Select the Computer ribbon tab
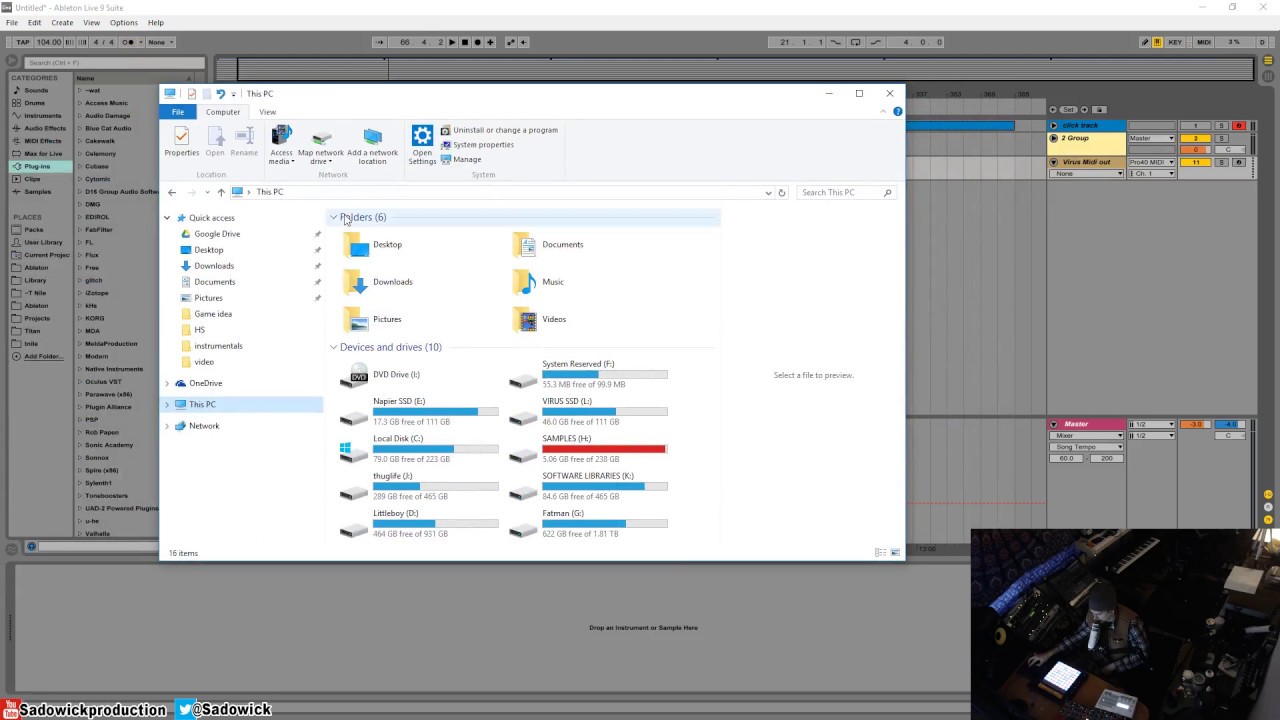The height and width of the screenshot is (720, 1280). tap(223, 112)
